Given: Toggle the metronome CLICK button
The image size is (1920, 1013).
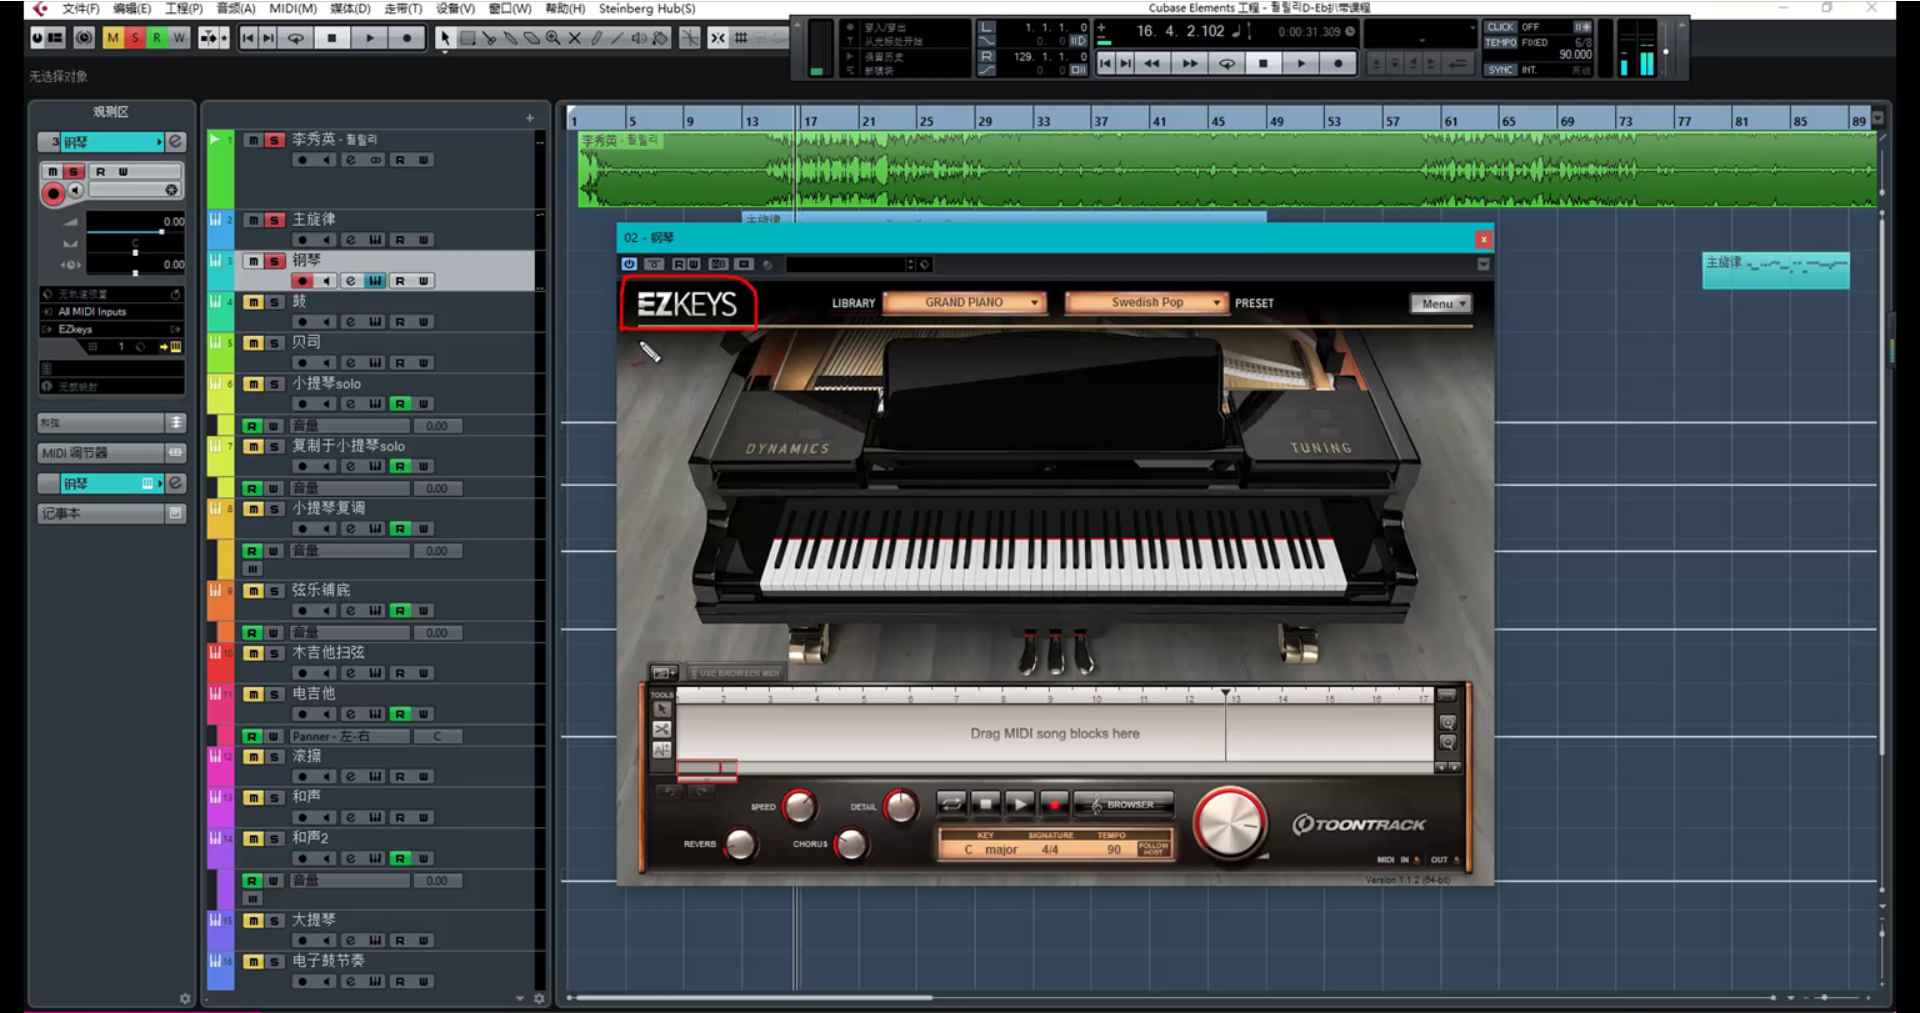Looking at the screenshot, I should [1501, 27].
